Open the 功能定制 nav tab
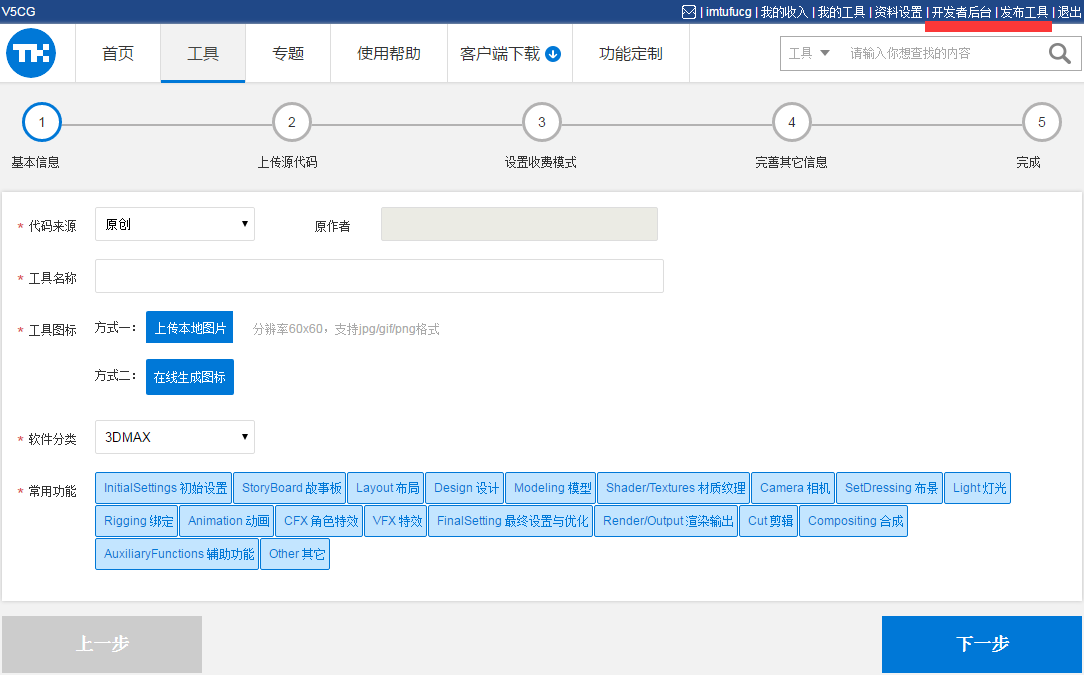 631,53
